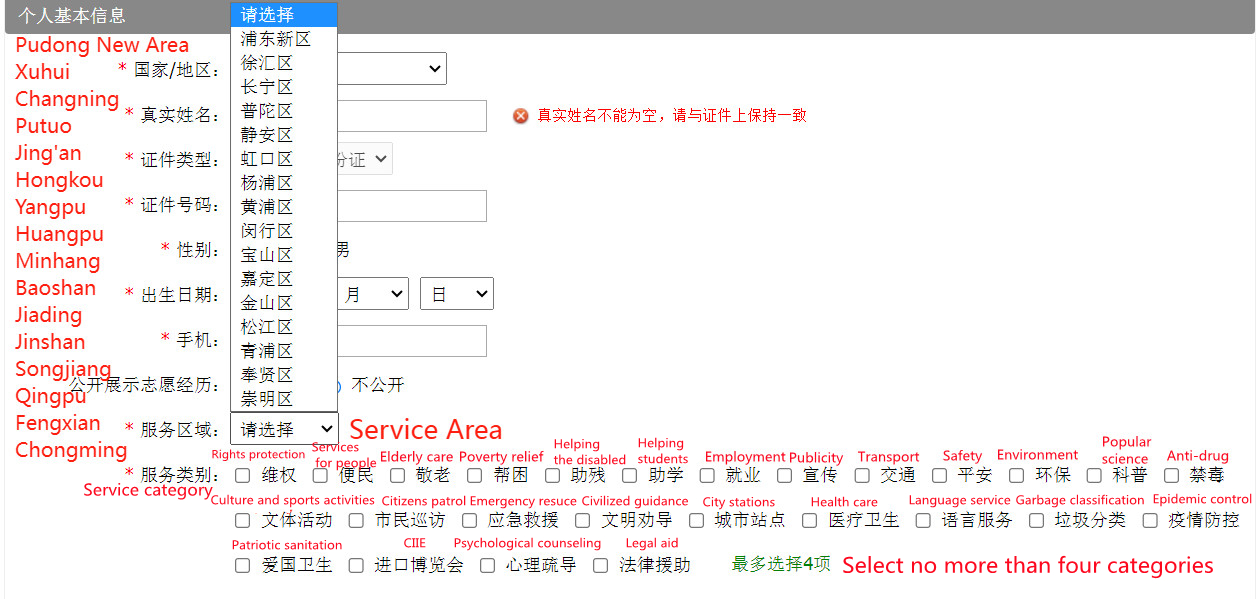This screenshot has width=1256, height=599.
Task: Click the 真实姓名不能为空 error message
Action: click(672, 115)
